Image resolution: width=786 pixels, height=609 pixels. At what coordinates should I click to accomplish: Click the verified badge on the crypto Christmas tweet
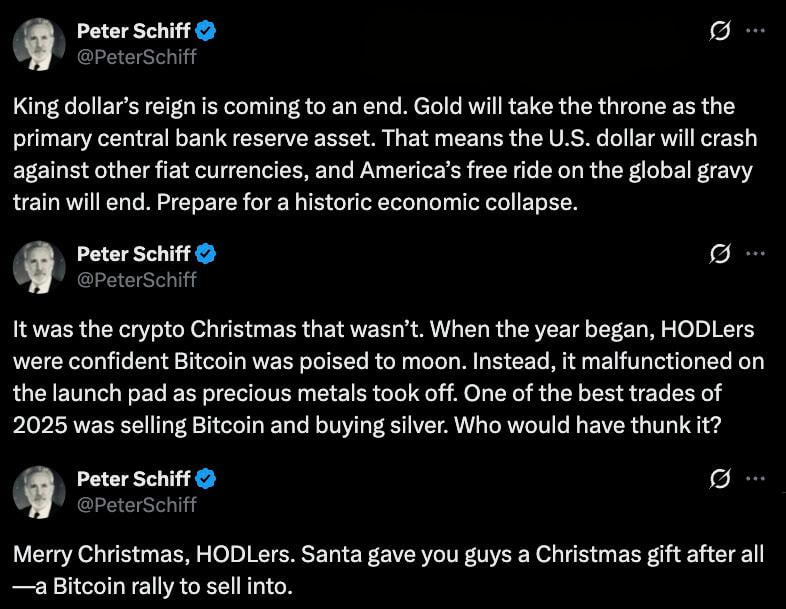click(x=208, y=255)
